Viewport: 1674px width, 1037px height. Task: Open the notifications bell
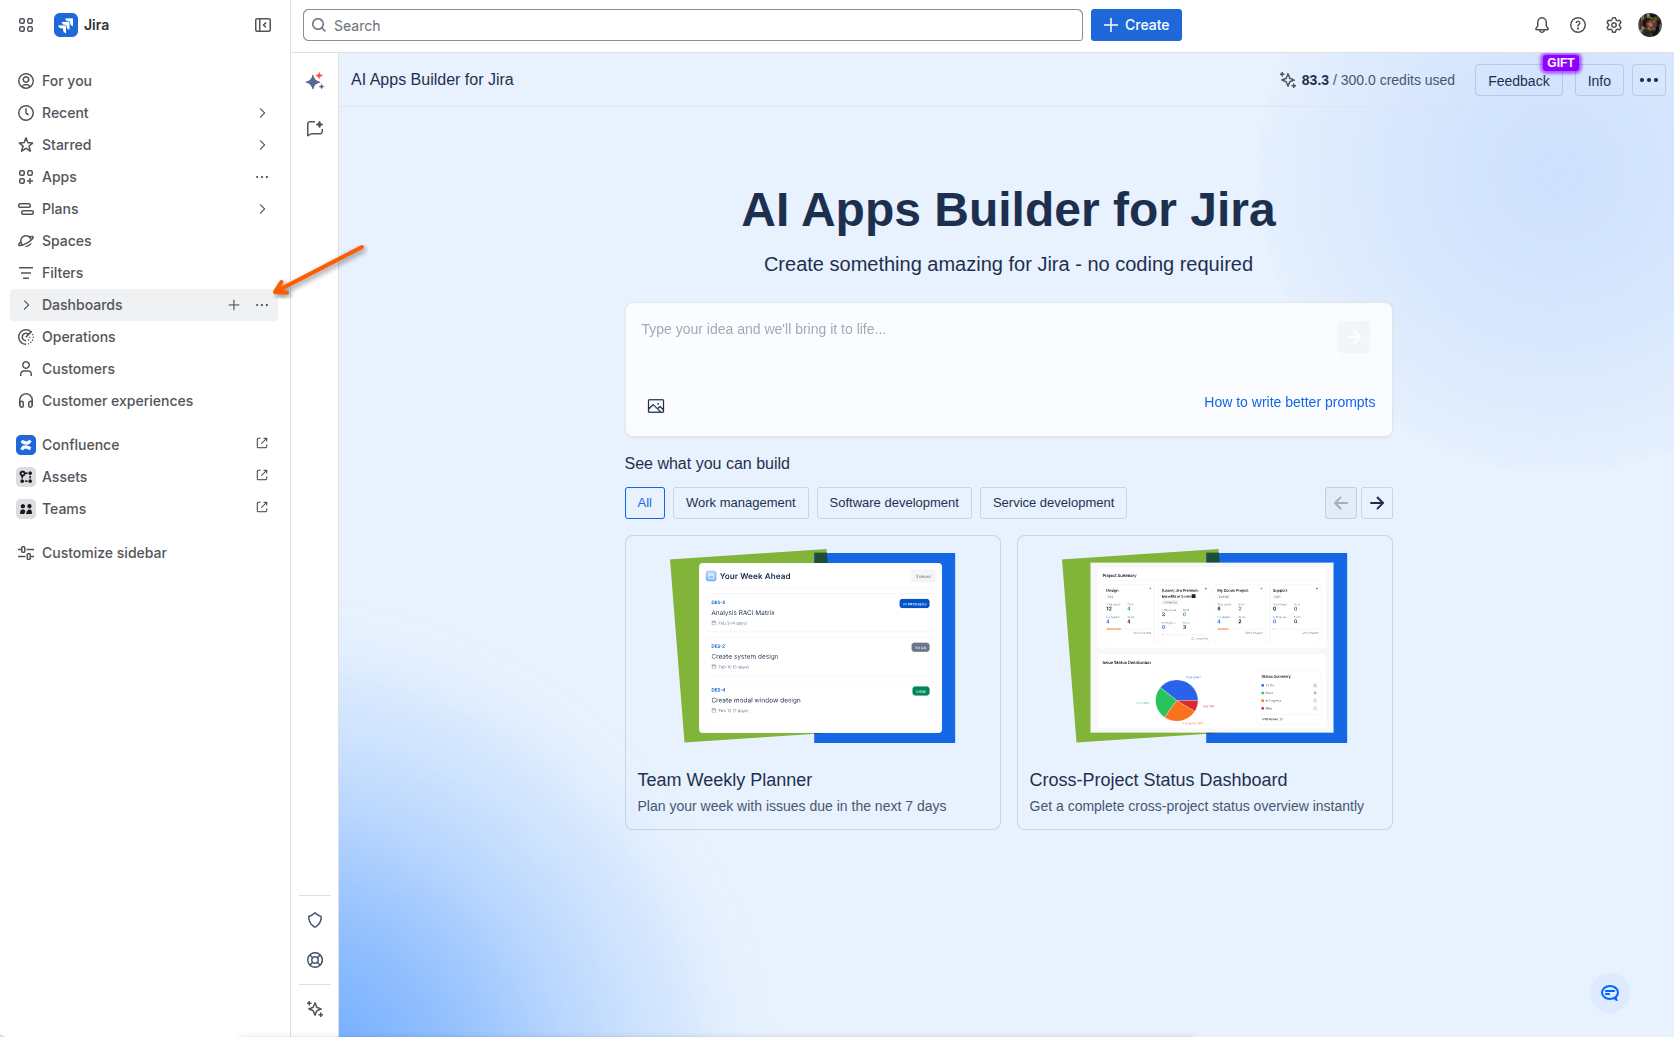[1542, 25]
